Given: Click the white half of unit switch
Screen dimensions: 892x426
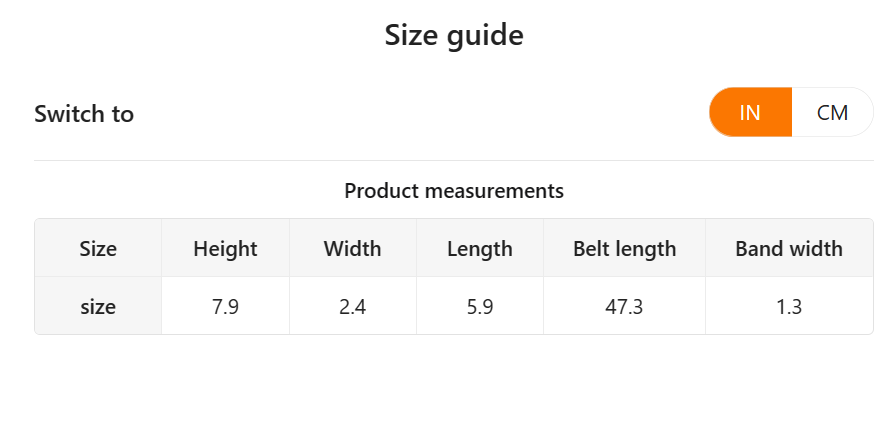Looking at the screenshot, I should pyautogui.click(x=832, y=113).
